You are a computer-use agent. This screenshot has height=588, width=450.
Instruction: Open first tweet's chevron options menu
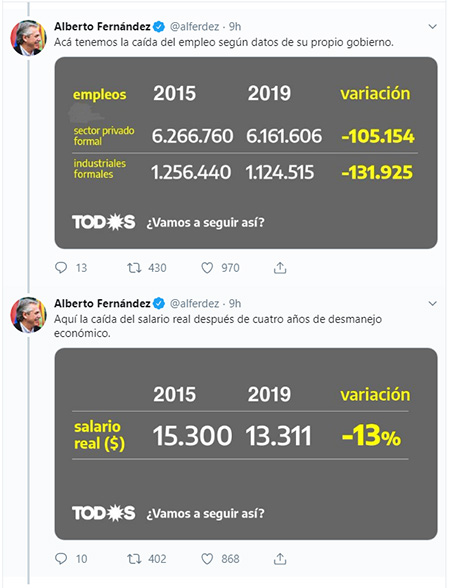pos(432,27)
